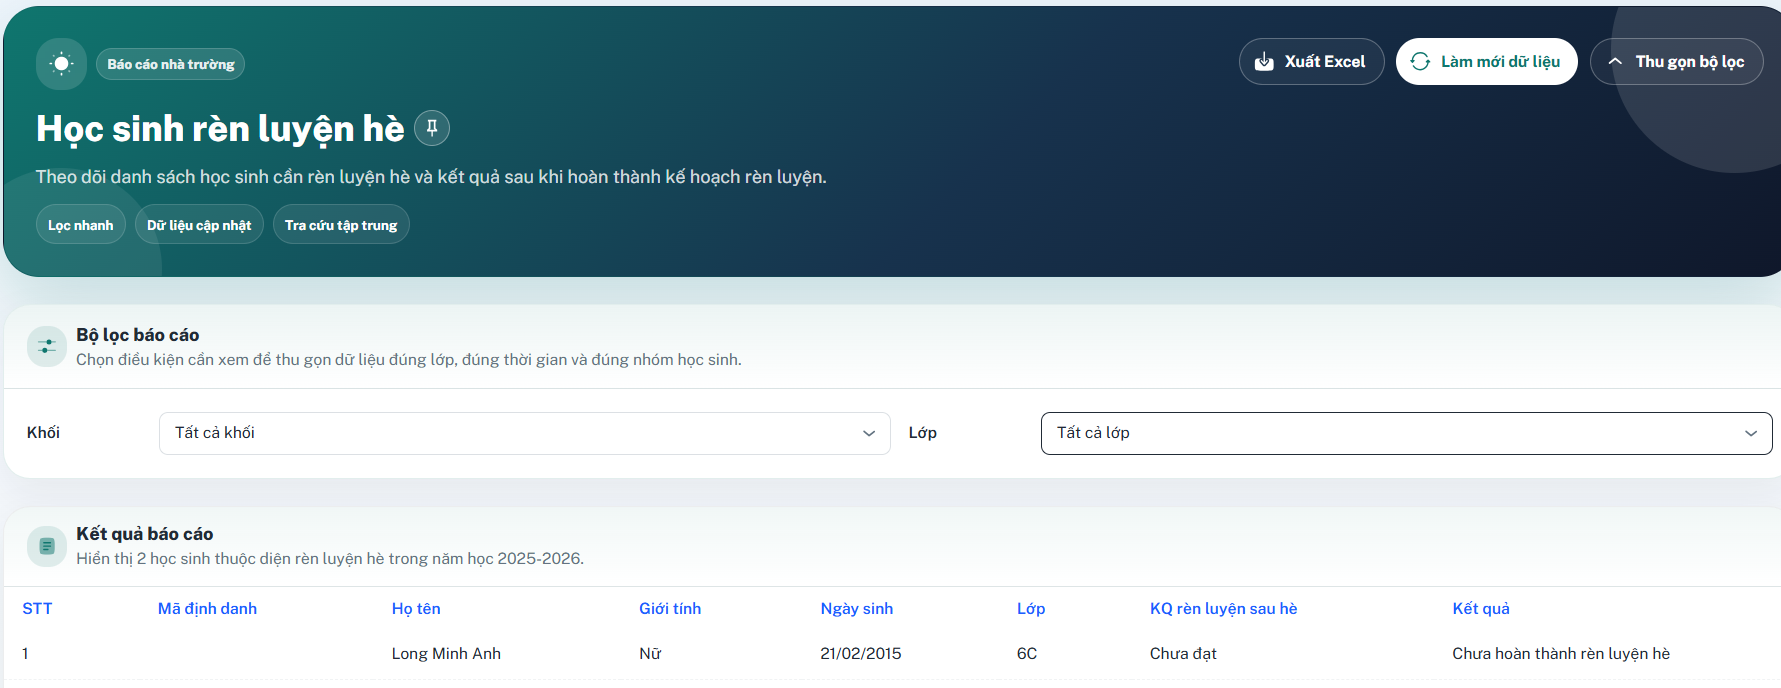
Task: Click the Excel download icon
Action: point(1264,62)
